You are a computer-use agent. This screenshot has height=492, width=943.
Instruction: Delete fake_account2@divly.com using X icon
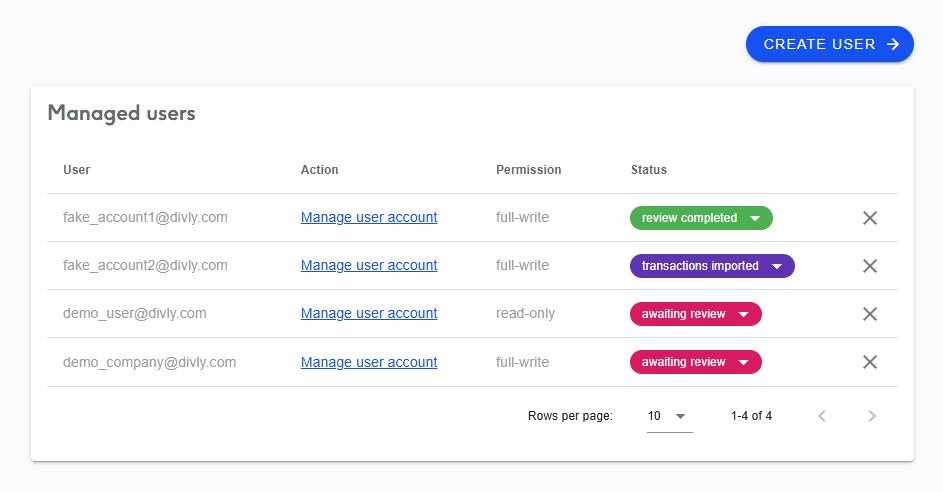pyautogui.click(x=869, y=266)
